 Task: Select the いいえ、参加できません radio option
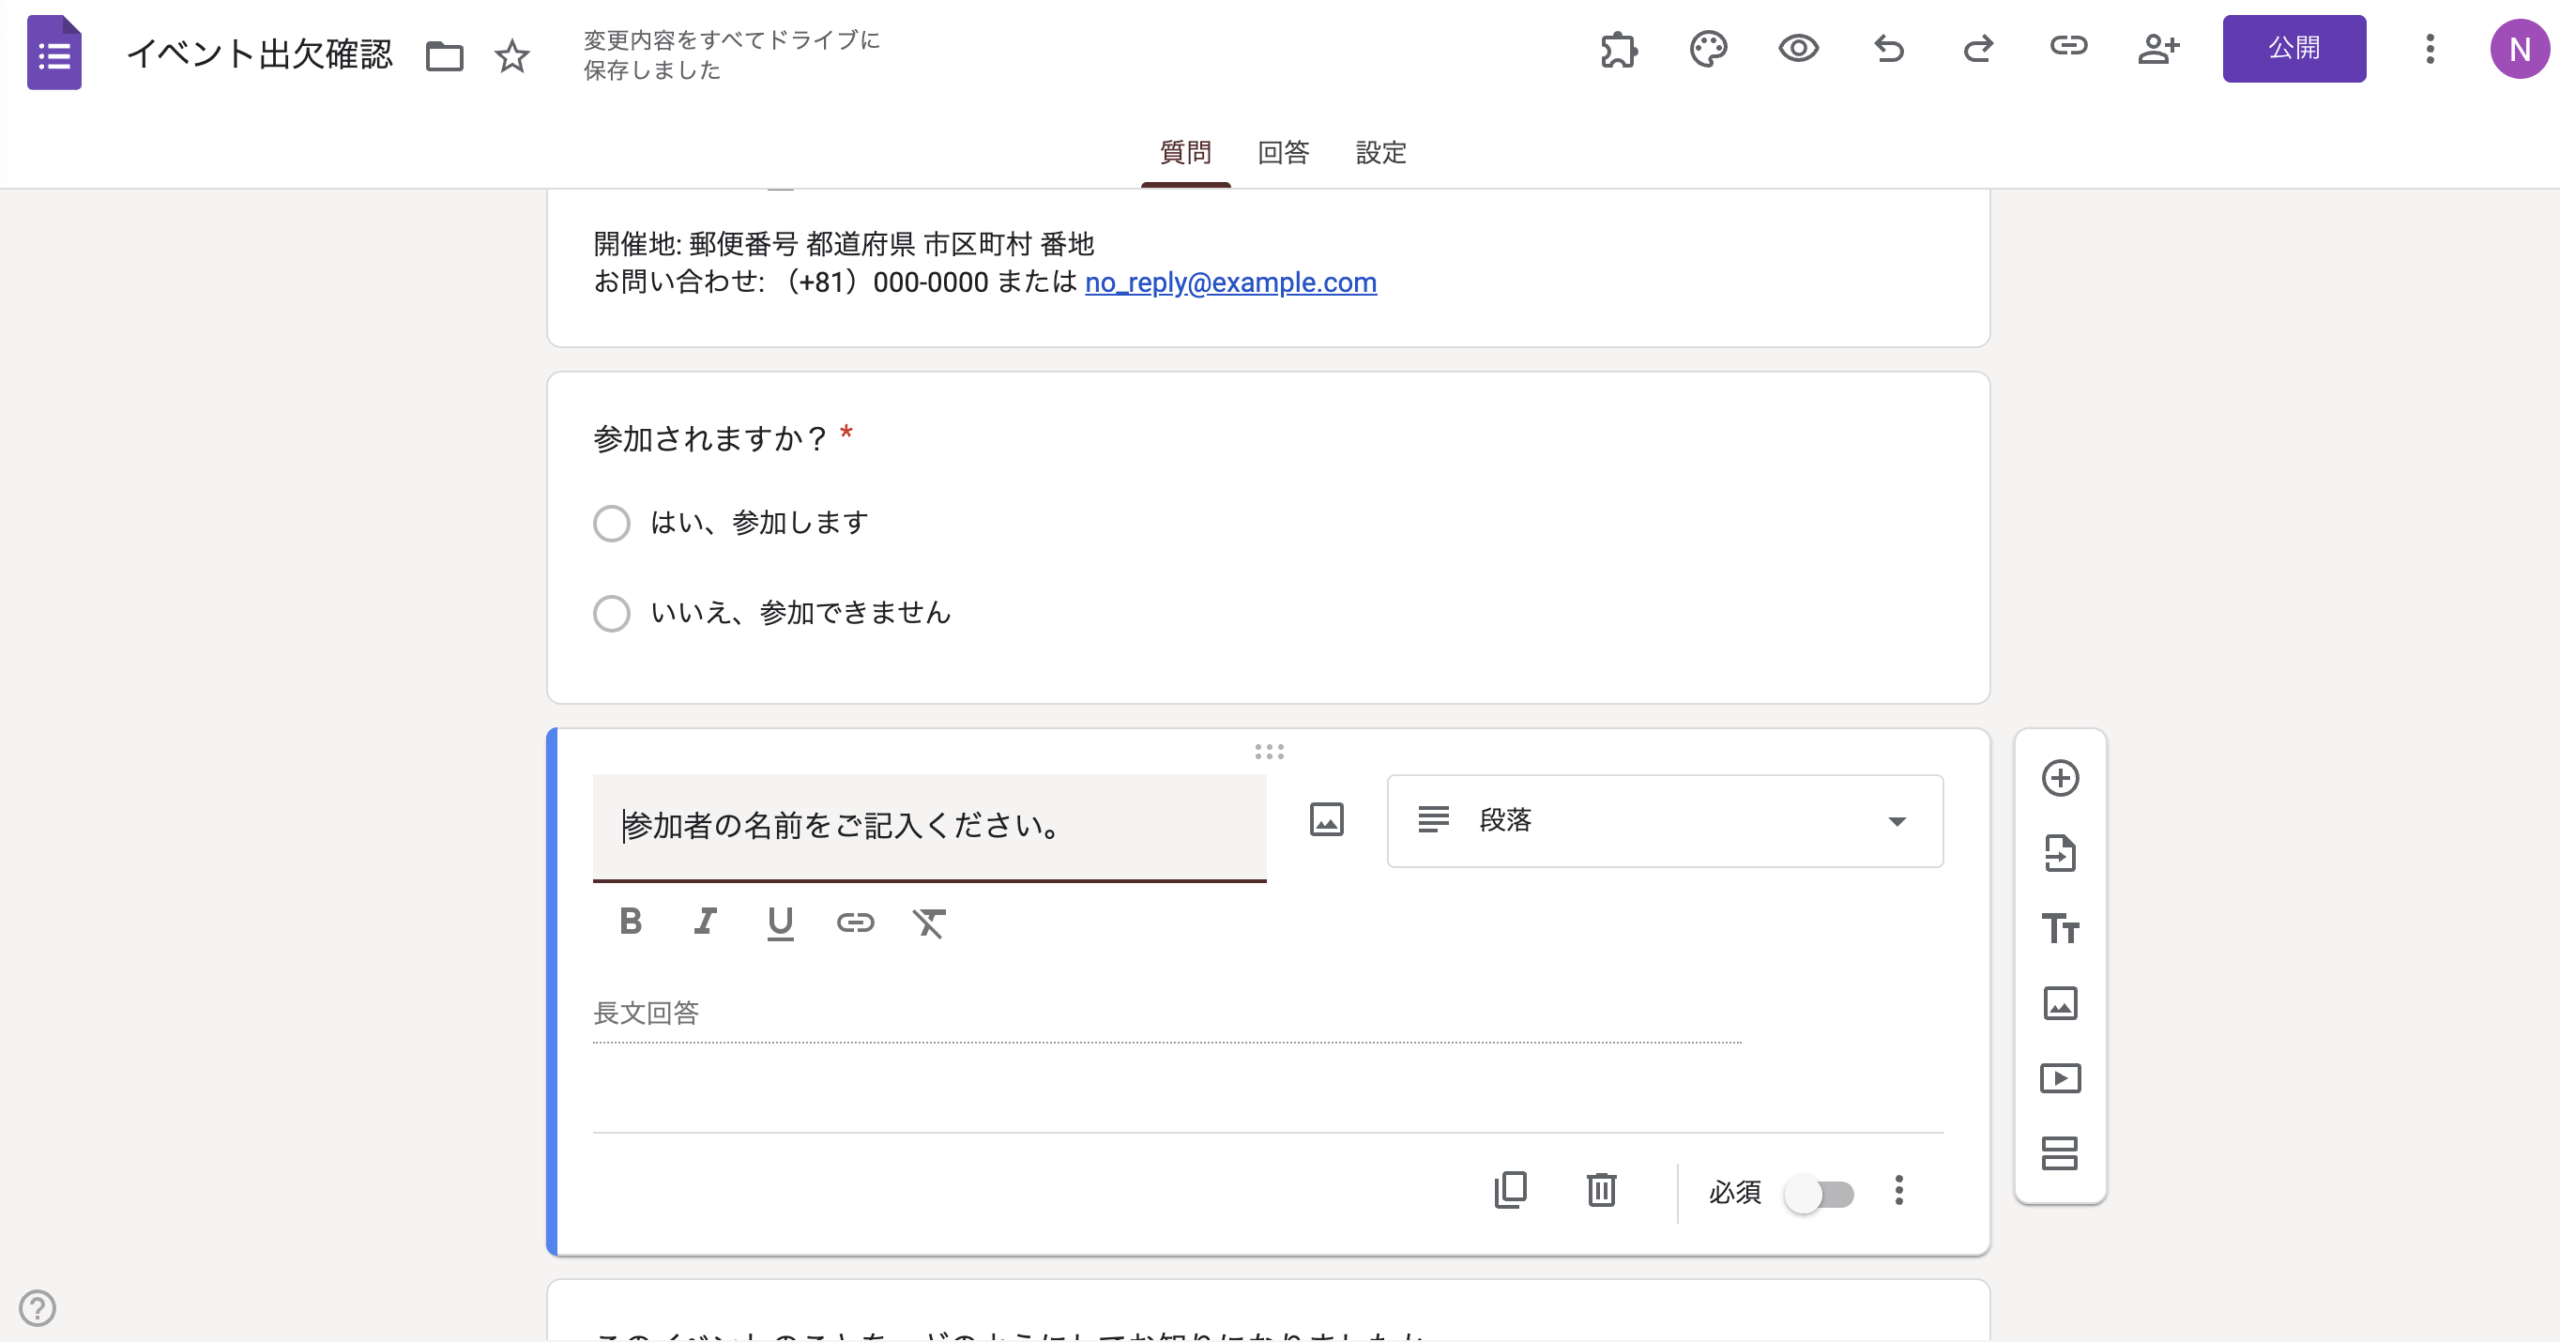coord(612,613)
